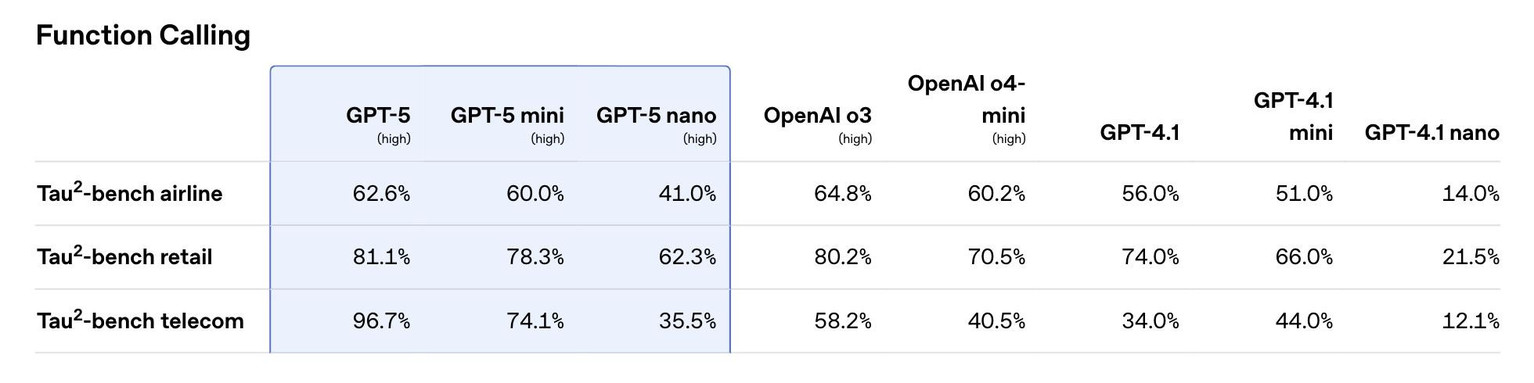This screenshot has height=383, width=1534.
Task: Click GPT-4.1 telecom score 34.0%
Action: pos(1150,321)
